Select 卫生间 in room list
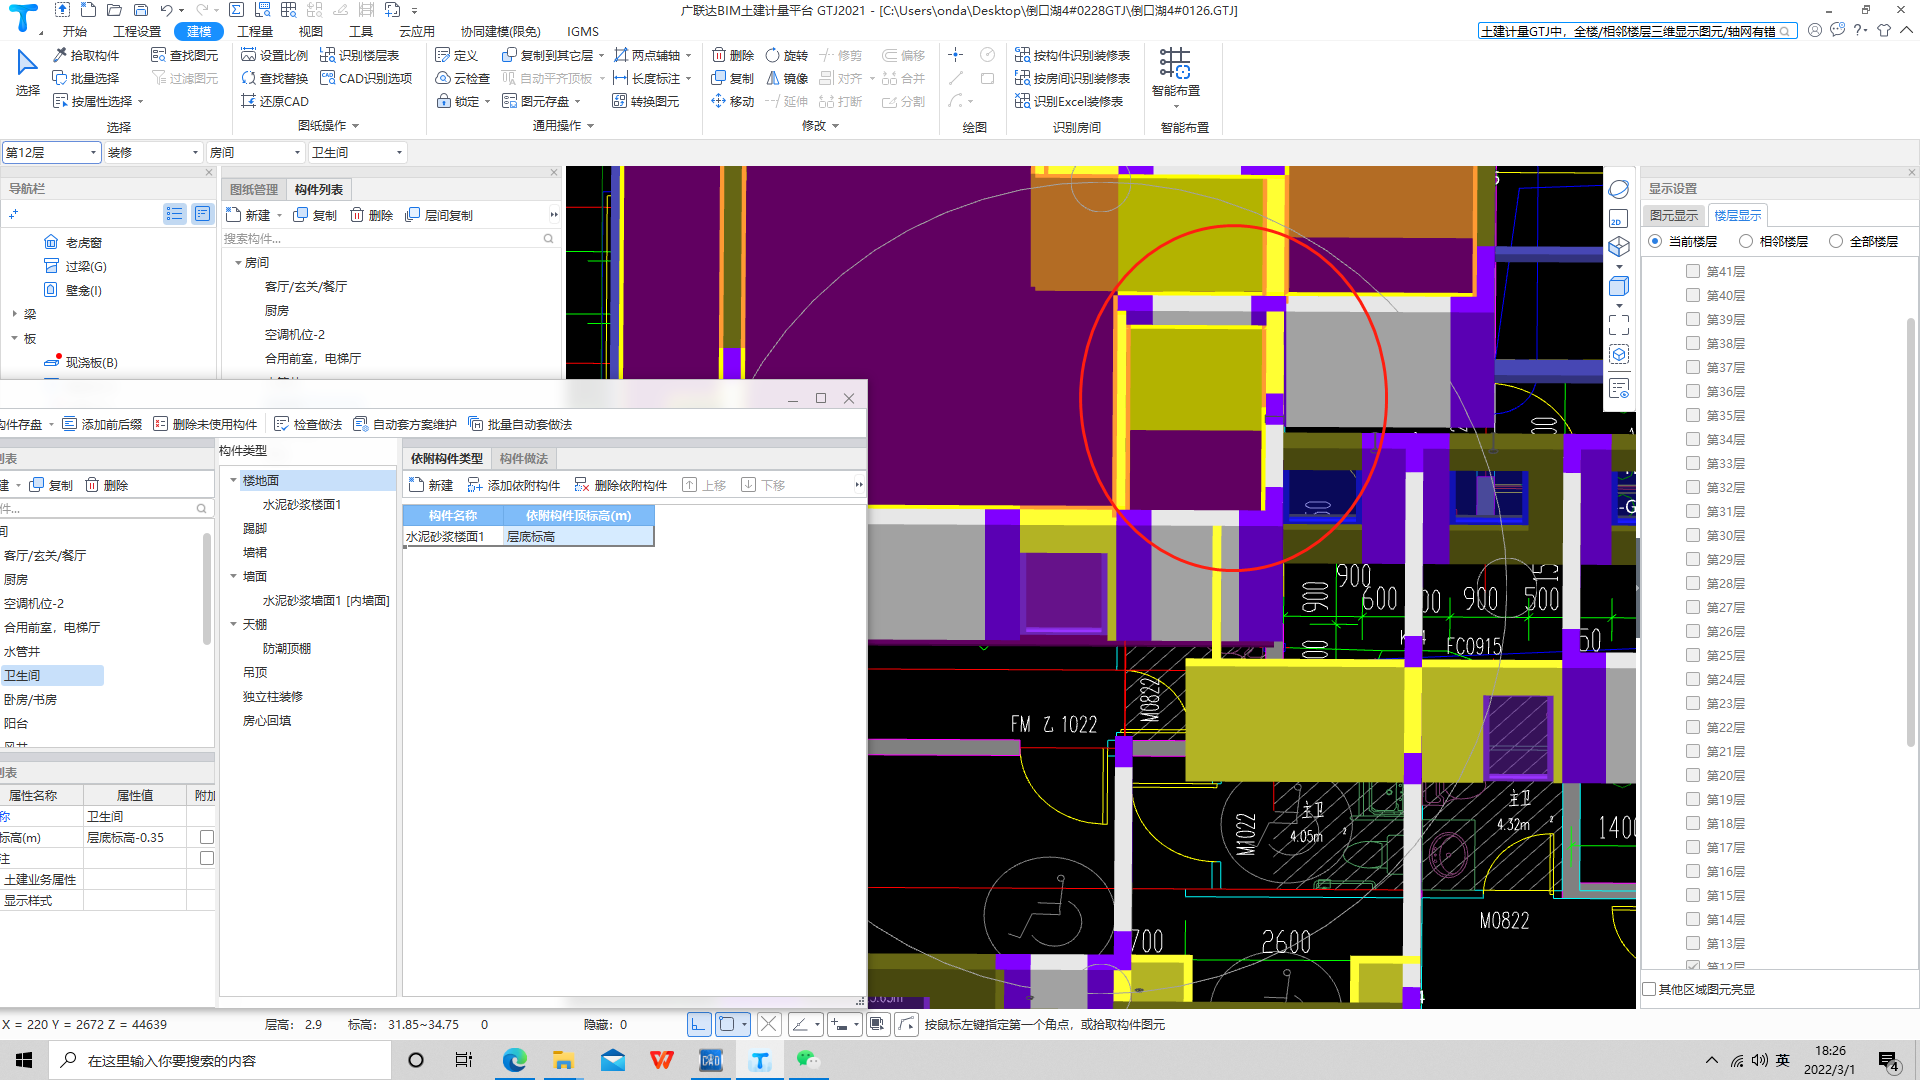The width and height of the screenshot is (1920, 1080). point(52,676)
